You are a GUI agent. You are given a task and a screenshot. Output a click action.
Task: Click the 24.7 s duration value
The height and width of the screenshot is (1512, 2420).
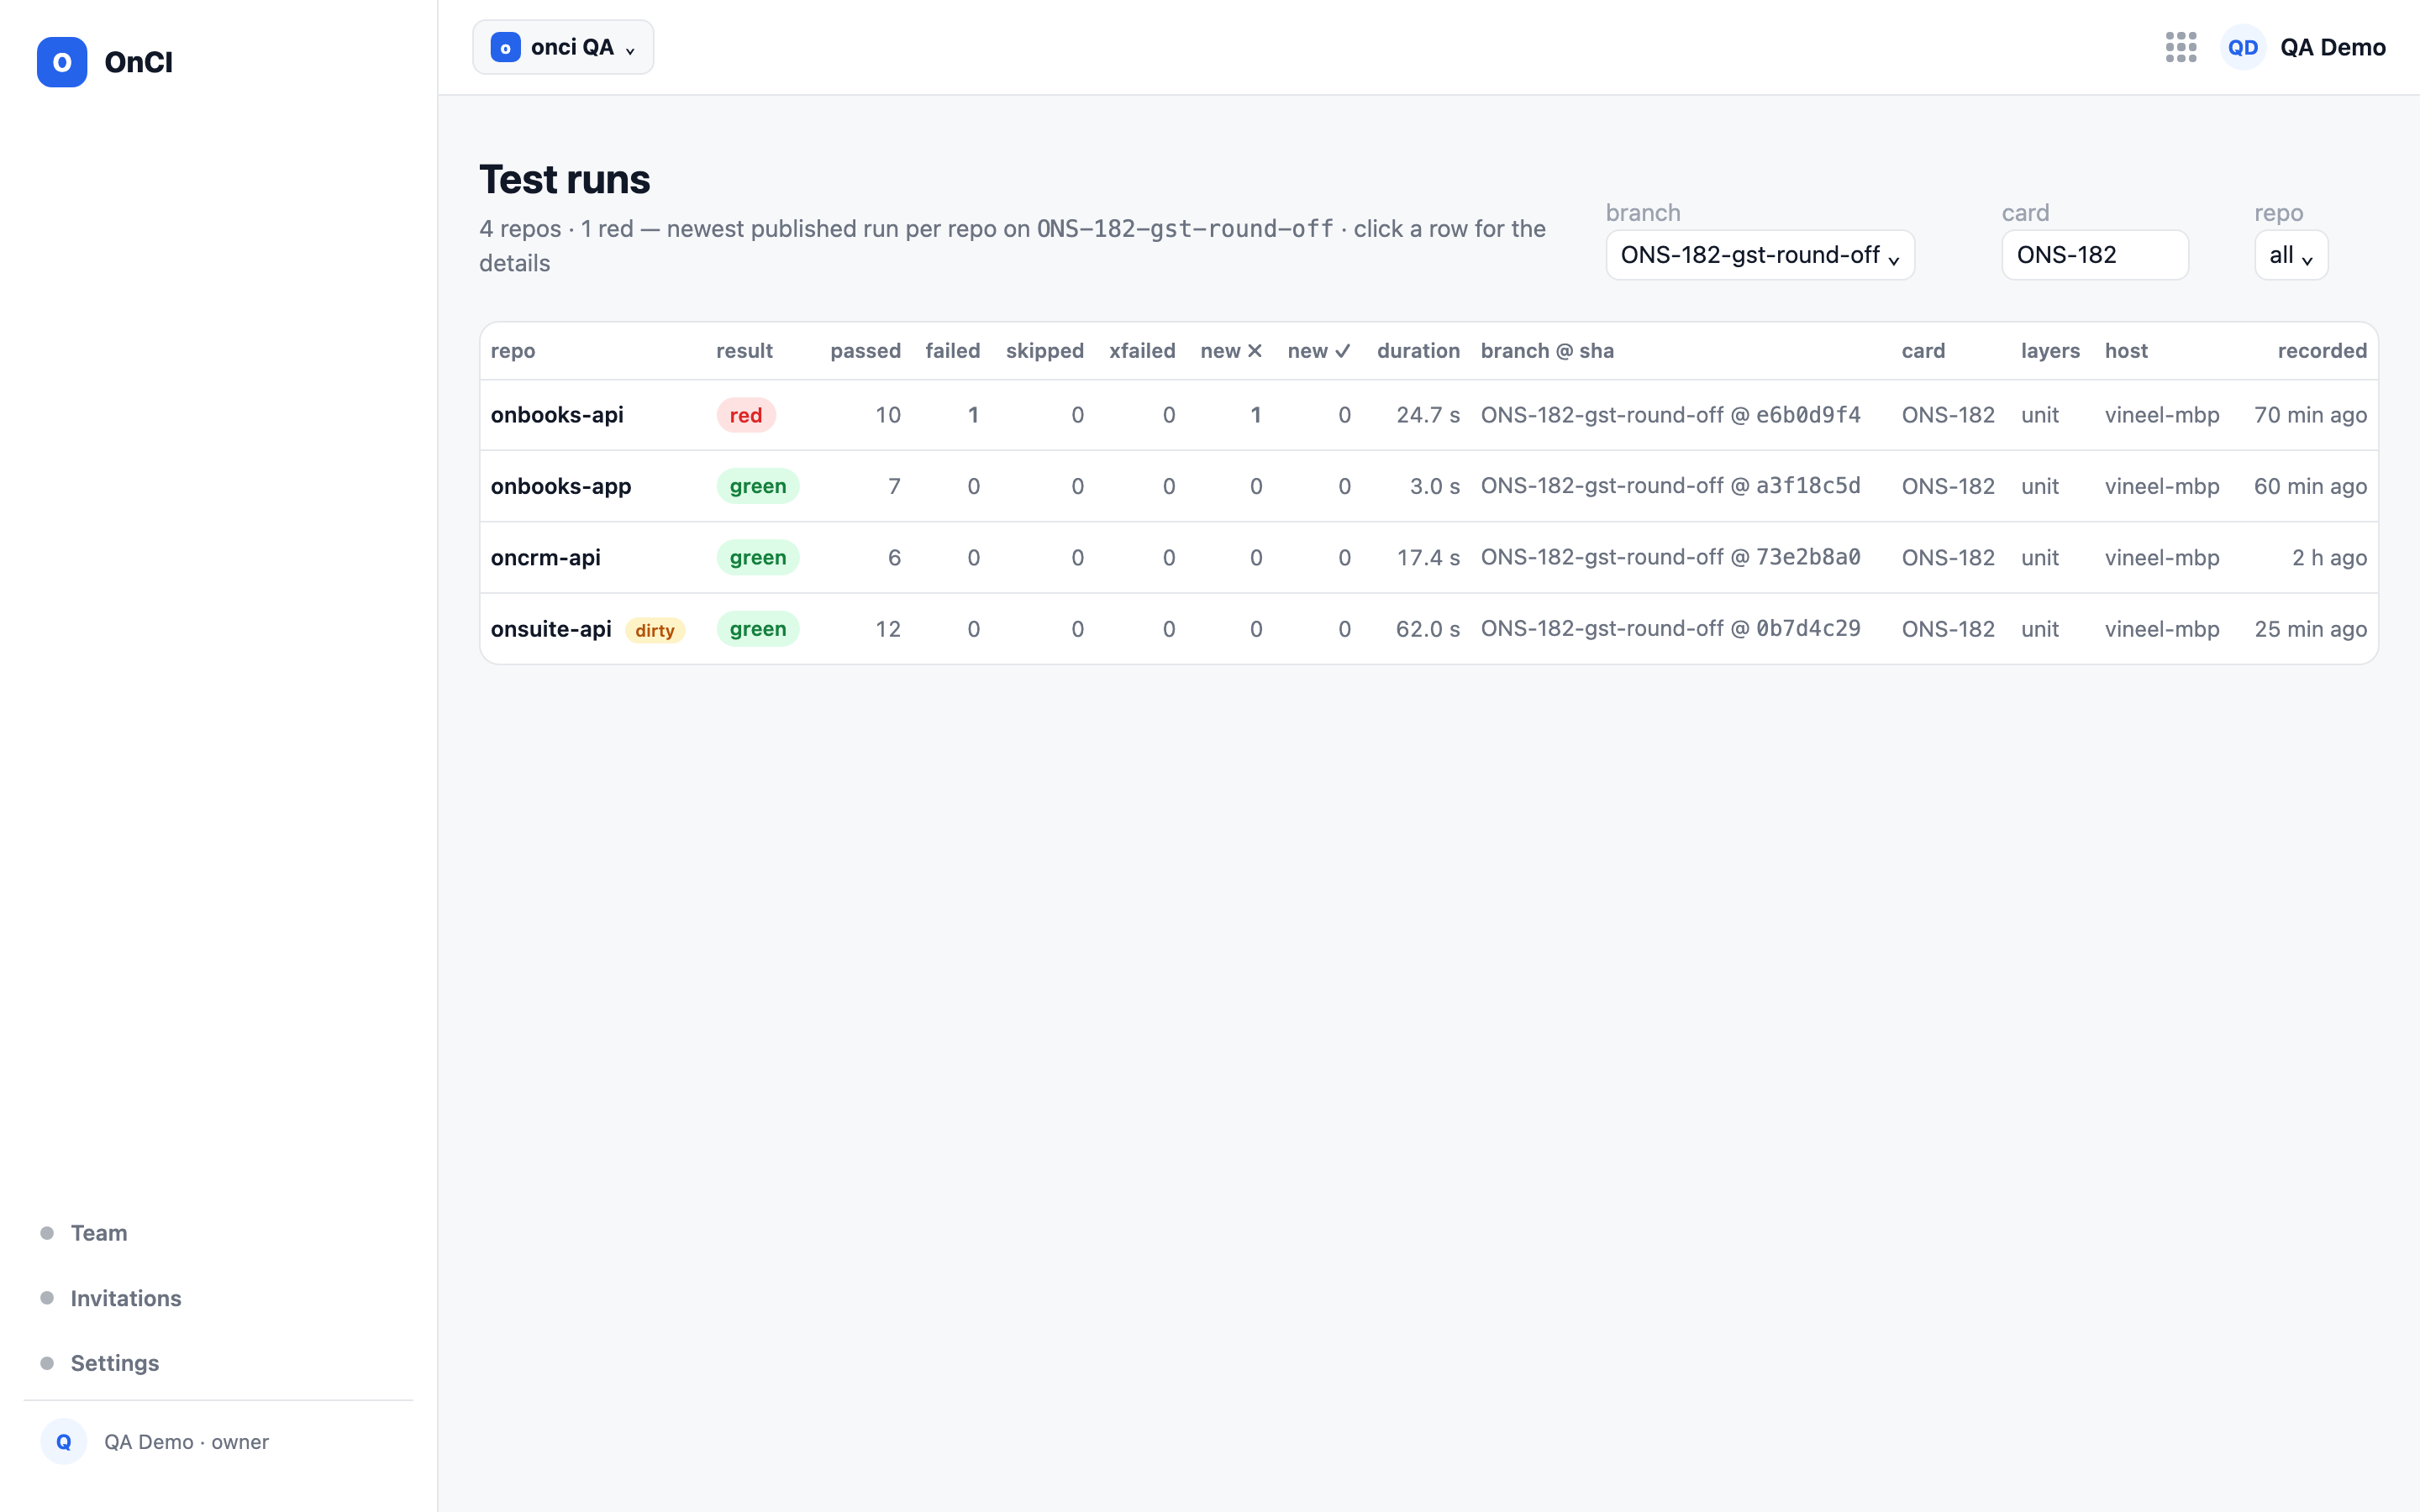click(x=1428, y=415)
